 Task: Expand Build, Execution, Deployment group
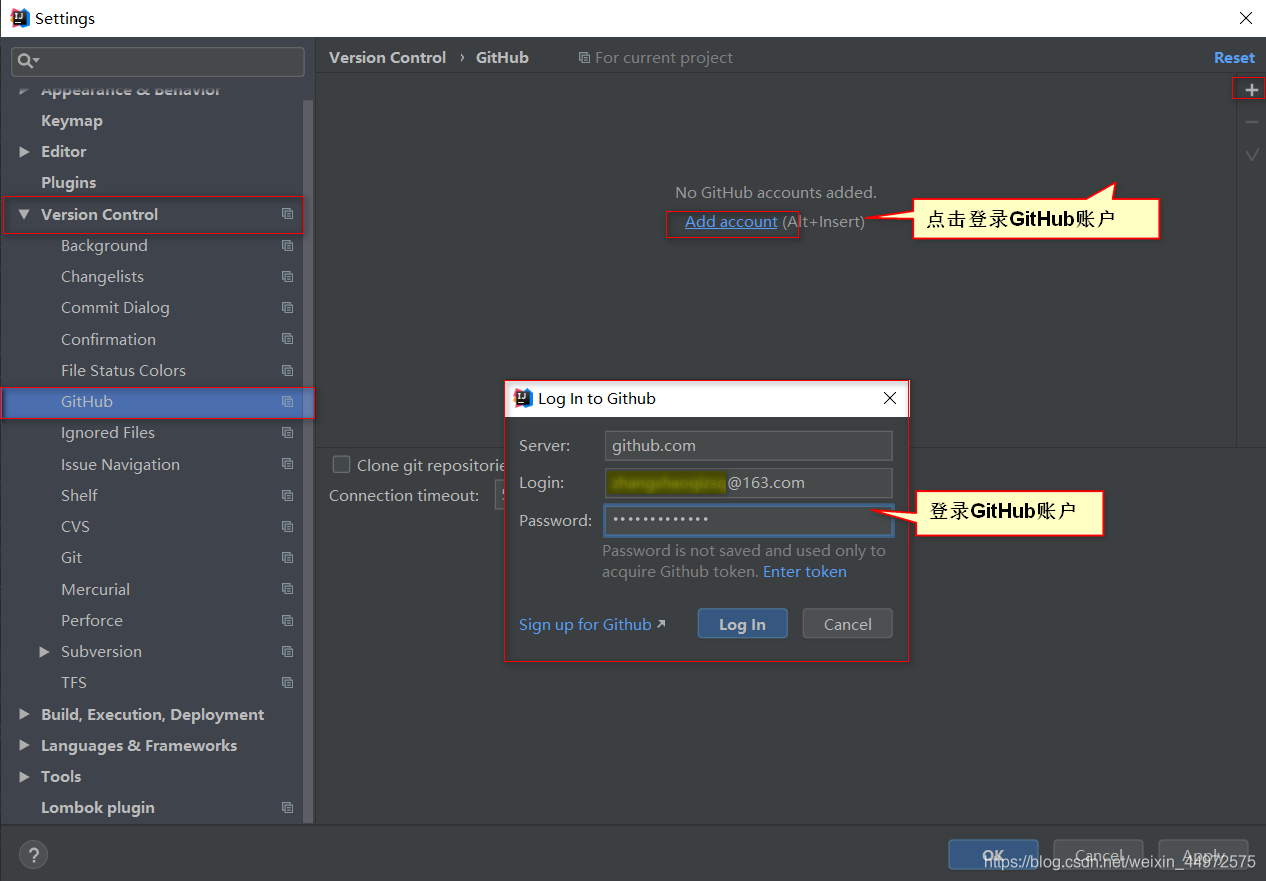[24, 714]
